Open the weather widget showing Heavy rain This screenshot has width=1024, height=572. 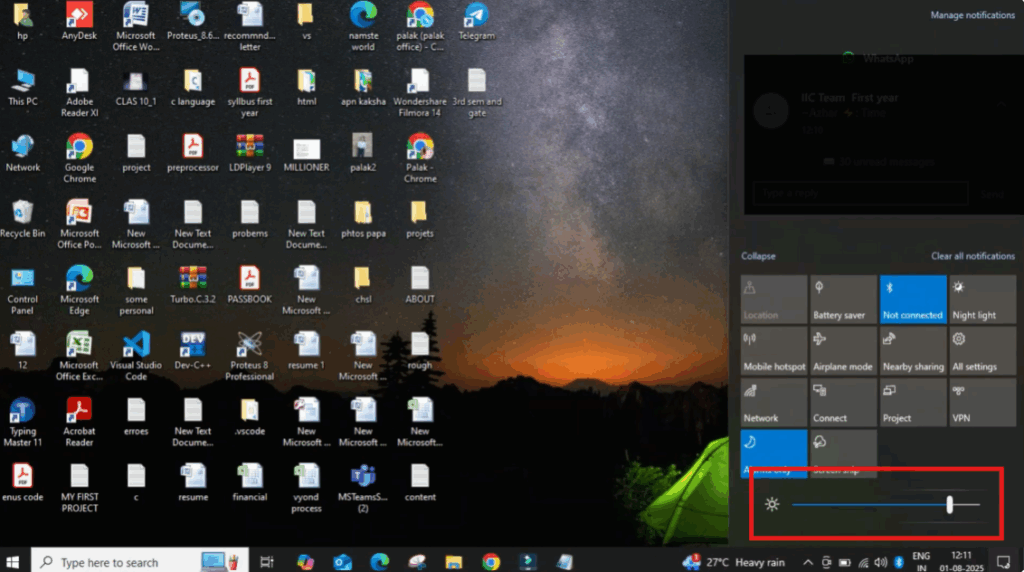pyautogui.click(x=733, y=562)
